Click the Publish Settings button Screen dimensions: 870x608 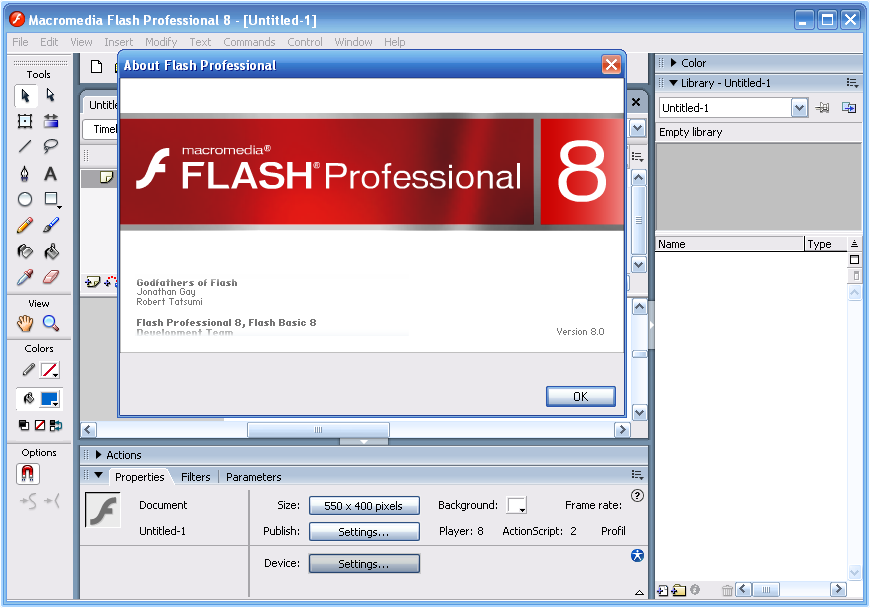(364, 531)
